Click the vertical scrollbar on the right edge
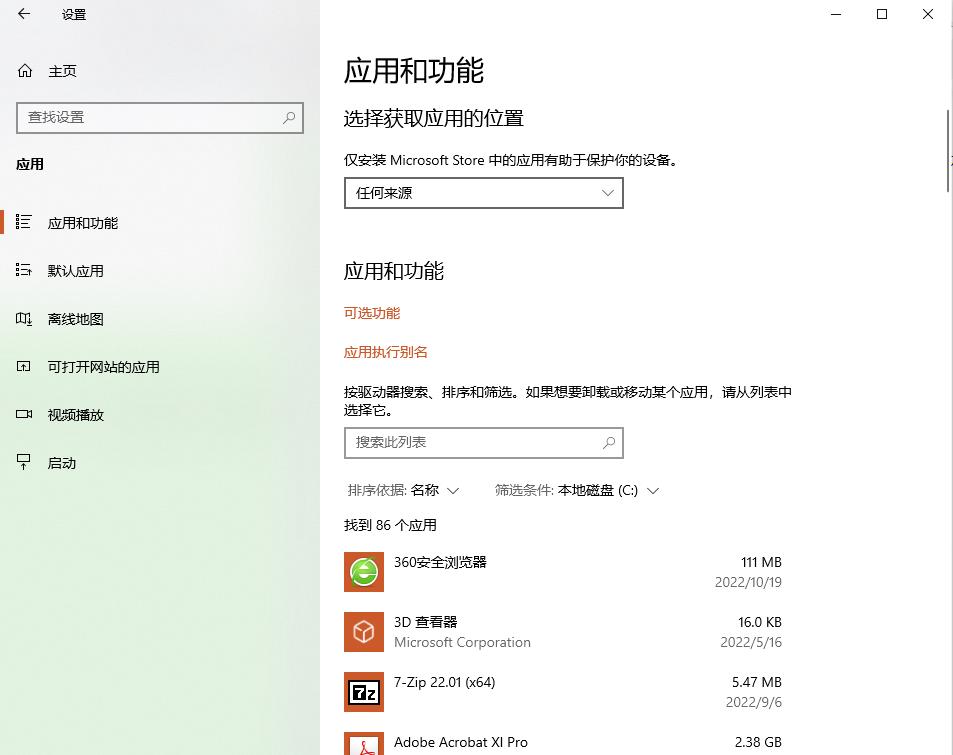The image size is (953, 755). click(946, 150)
